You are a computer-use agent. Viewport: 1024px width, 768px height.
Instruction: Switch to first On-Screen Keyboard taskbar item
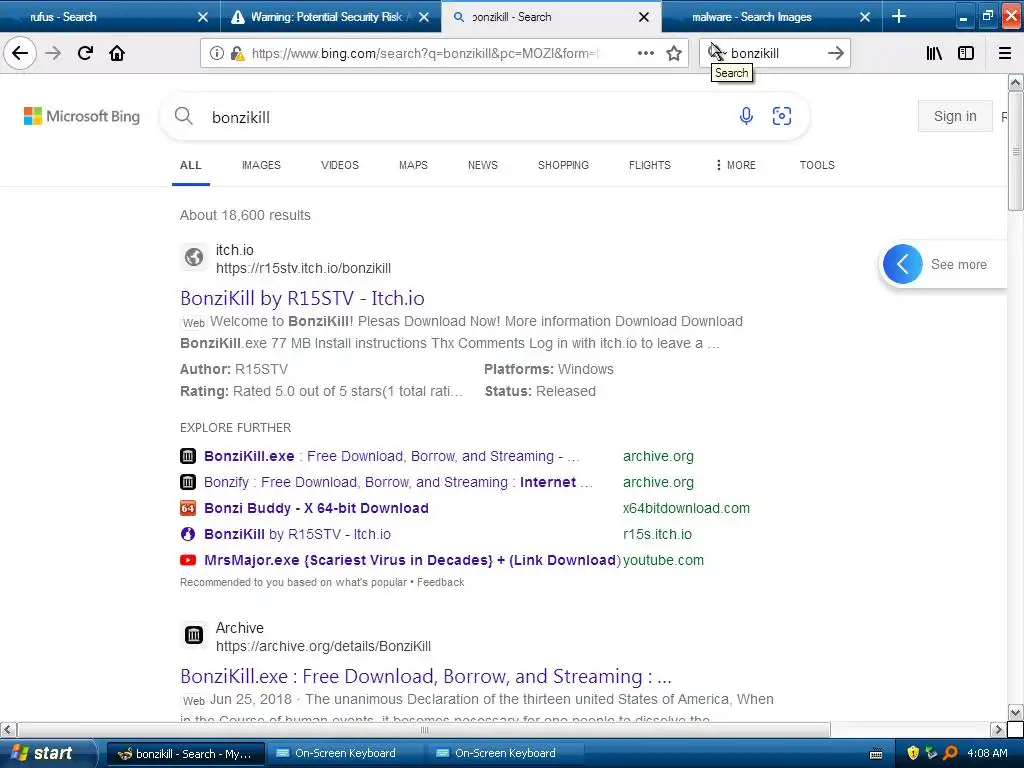point(345,753)
